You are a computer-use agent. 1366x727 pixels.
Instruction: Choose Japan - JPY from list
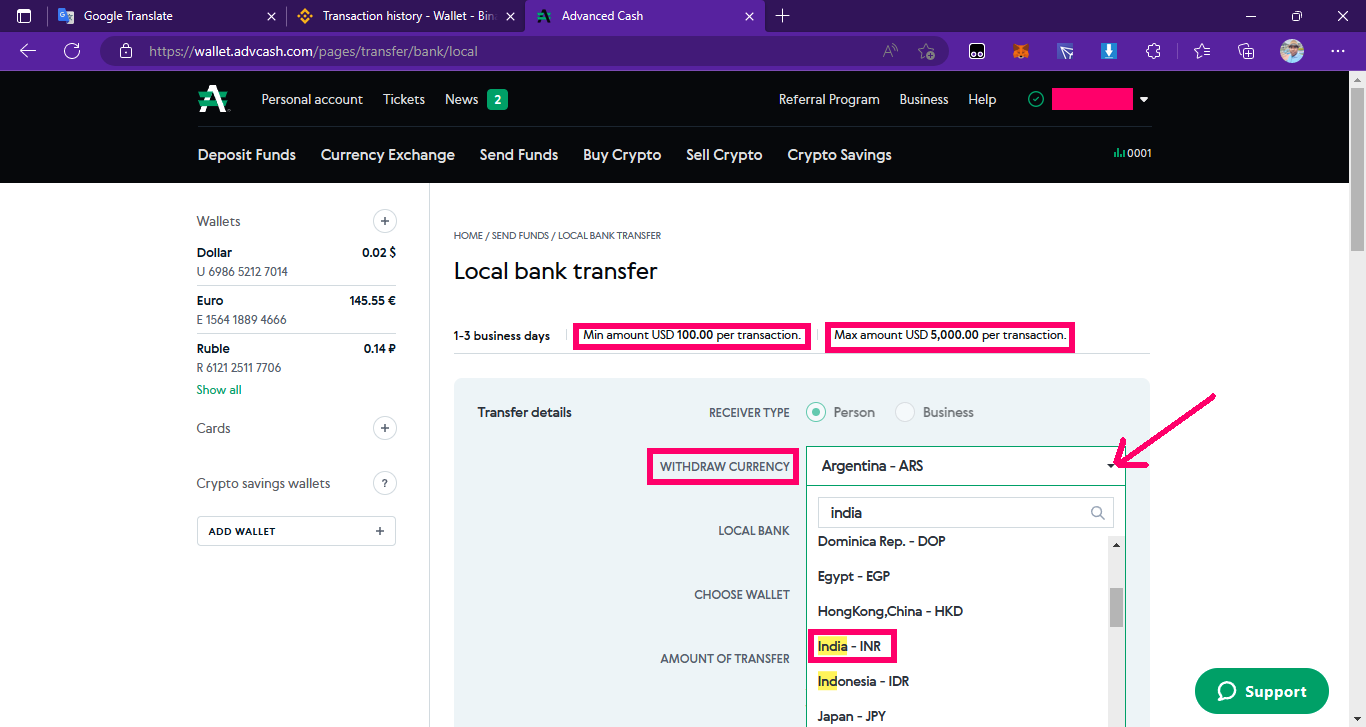tap(852, 716)
